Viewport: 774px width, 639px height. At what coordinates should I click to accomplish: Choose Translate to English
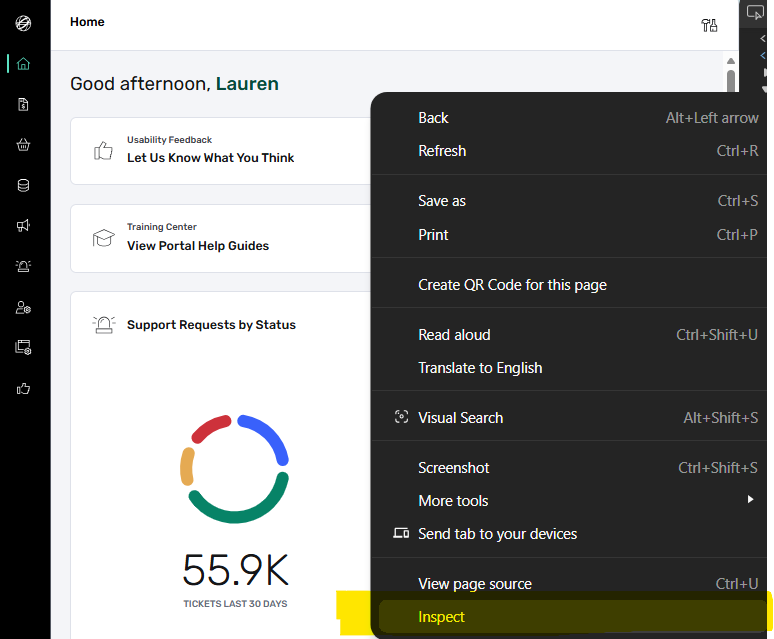click(569, 368)
